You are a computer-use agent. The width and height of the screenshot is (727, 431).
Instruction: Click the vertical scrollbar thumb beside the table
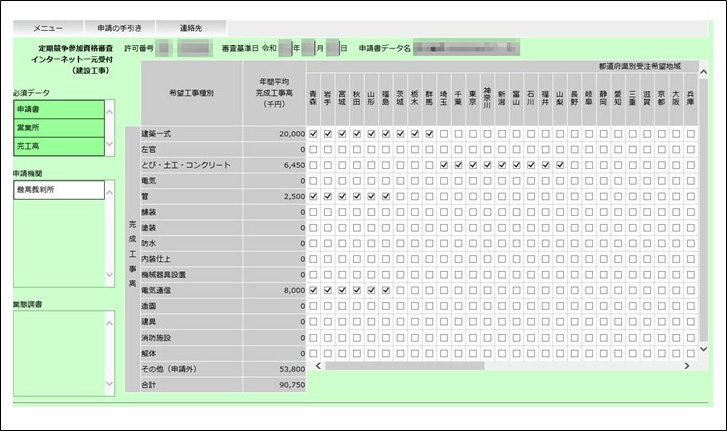pos(703,210)
